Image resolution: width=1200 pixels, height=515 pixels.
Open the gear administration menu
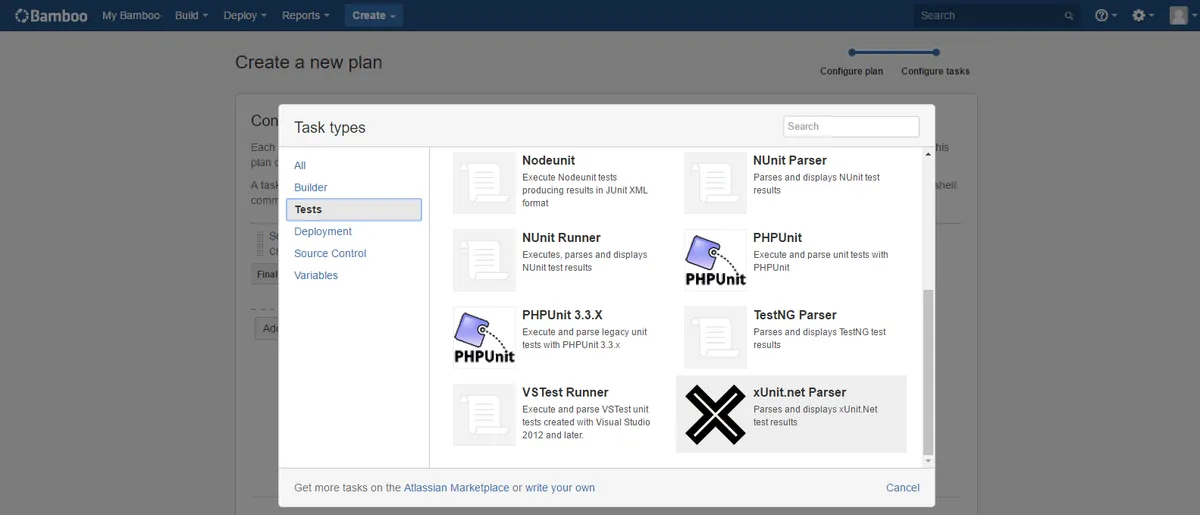[1143, 15]
